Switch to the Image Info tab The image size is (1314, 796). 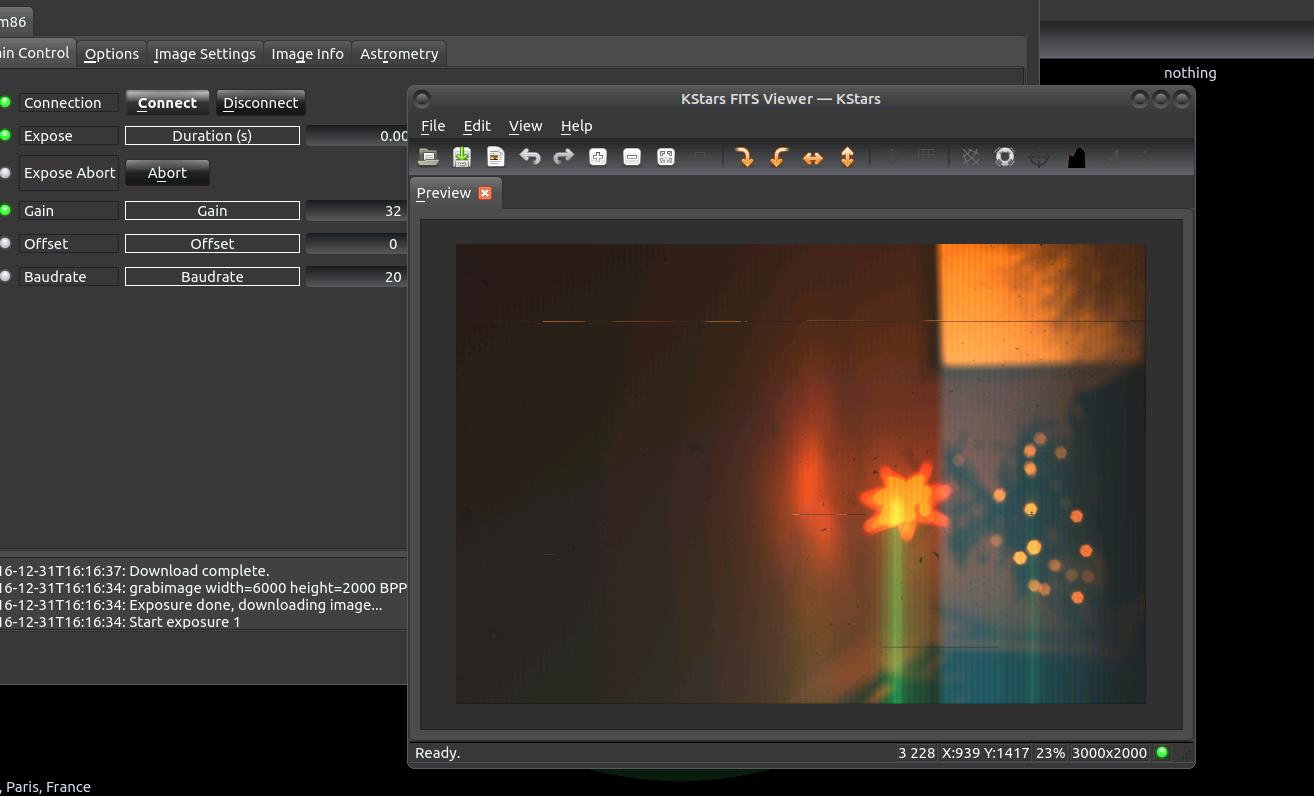(x=307, y=54)
